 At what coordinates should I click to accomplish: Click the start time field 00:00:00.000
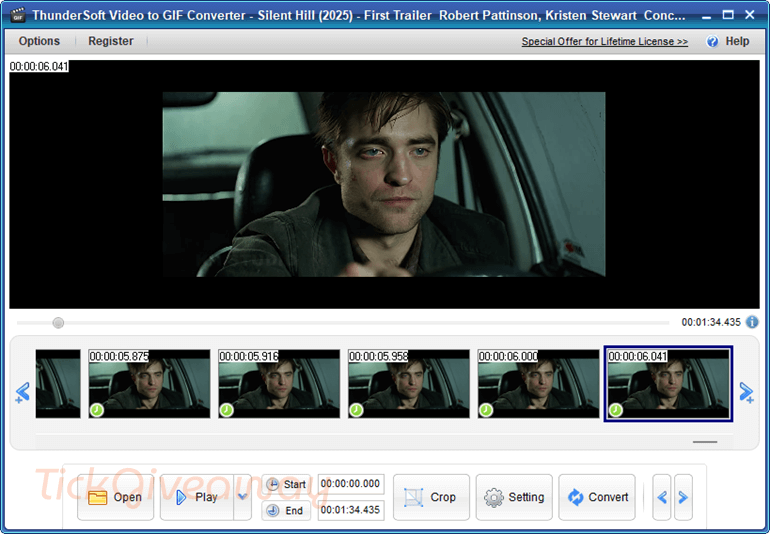click(351, 484)
